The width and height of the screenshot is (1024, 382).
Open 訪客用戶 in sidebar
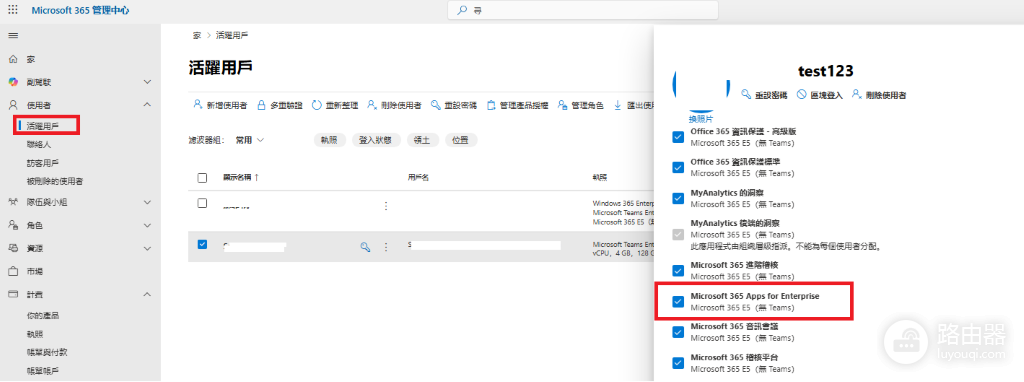43,163
